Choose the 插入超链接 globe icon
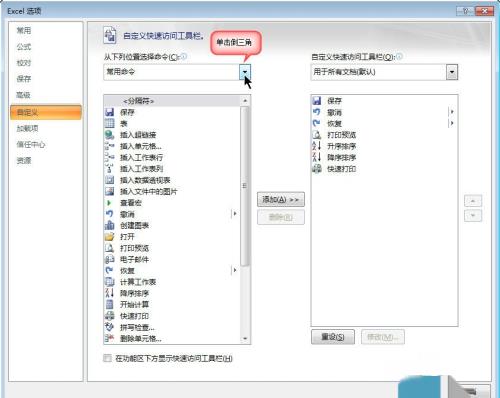 point(109,135)
